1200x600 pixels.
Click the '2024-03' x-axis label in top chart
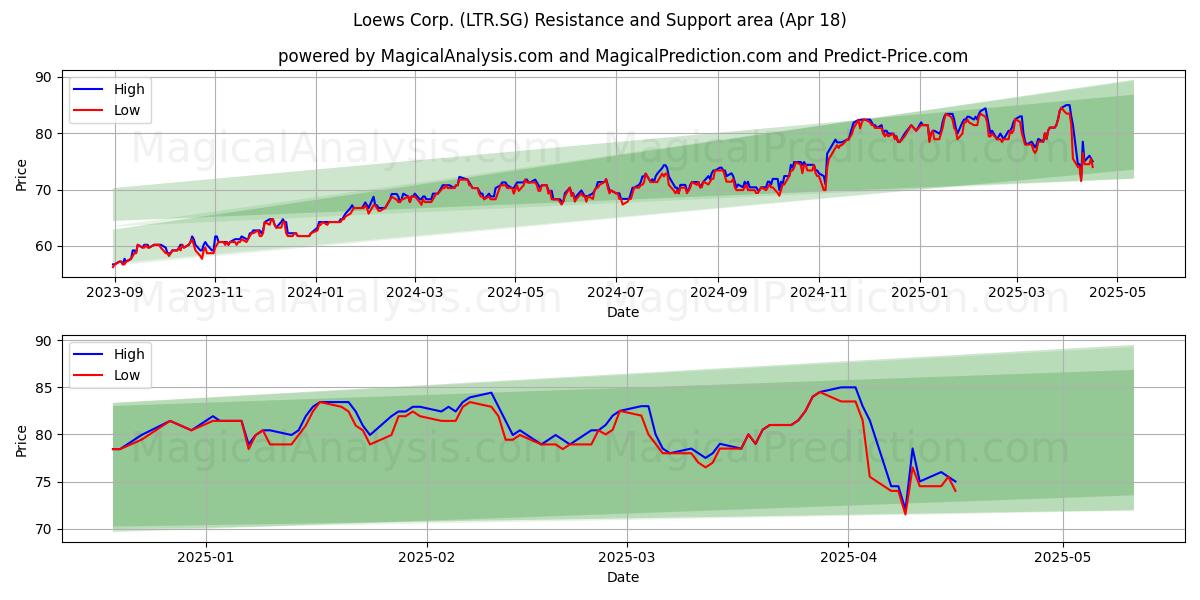pos(415,292)
